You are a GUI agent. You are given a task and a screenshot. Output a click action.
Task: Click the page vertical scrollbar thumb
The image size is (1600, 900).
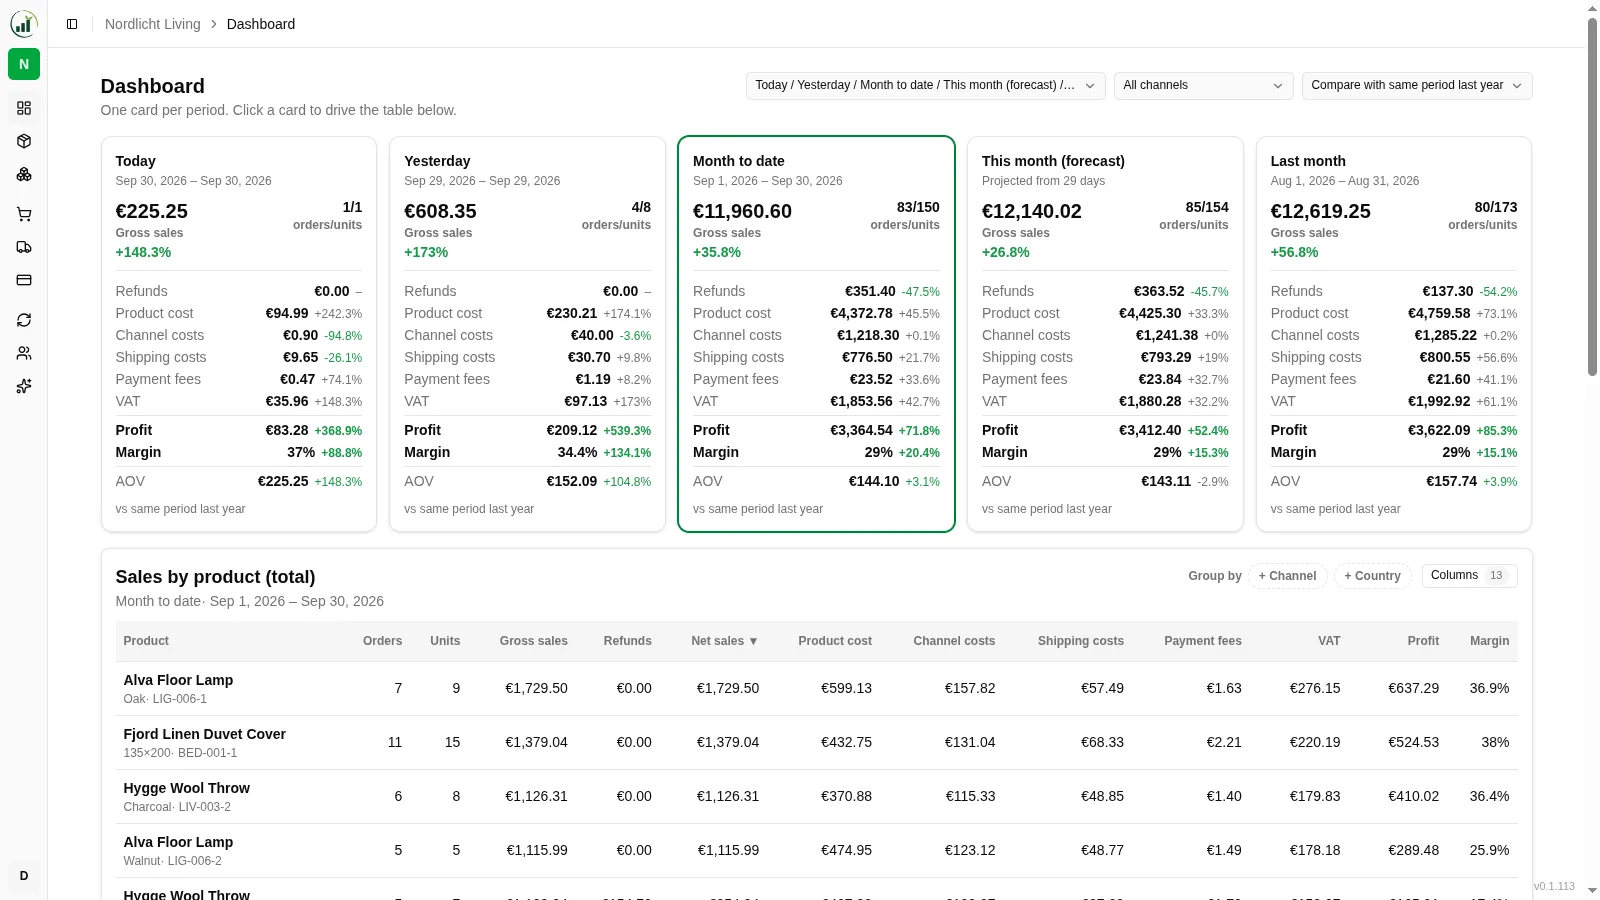point(1593,196)
